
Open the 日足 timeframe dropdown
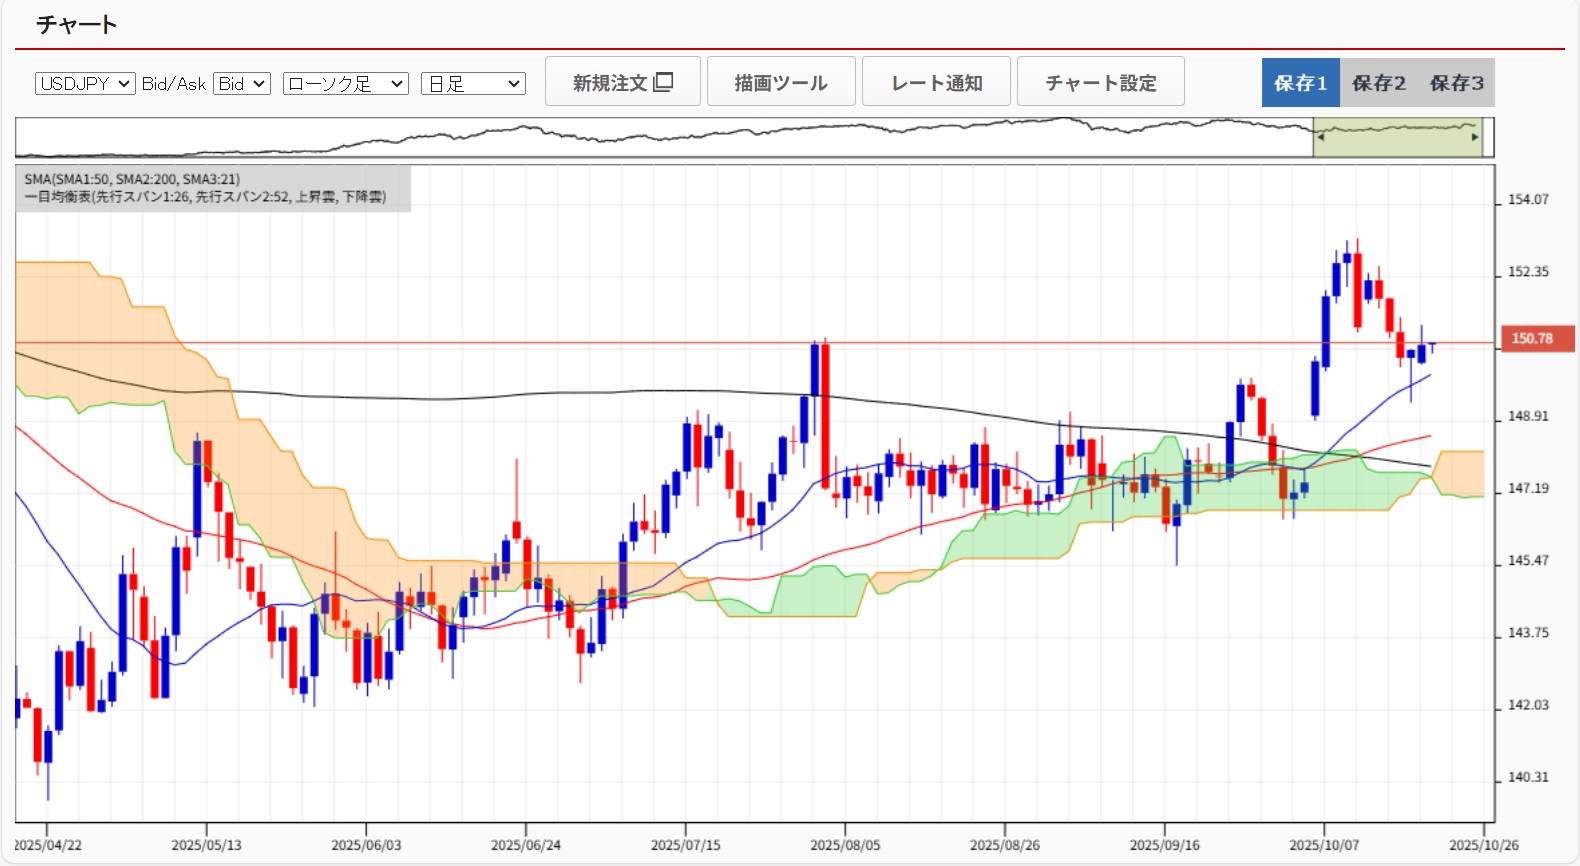(473, 84)
